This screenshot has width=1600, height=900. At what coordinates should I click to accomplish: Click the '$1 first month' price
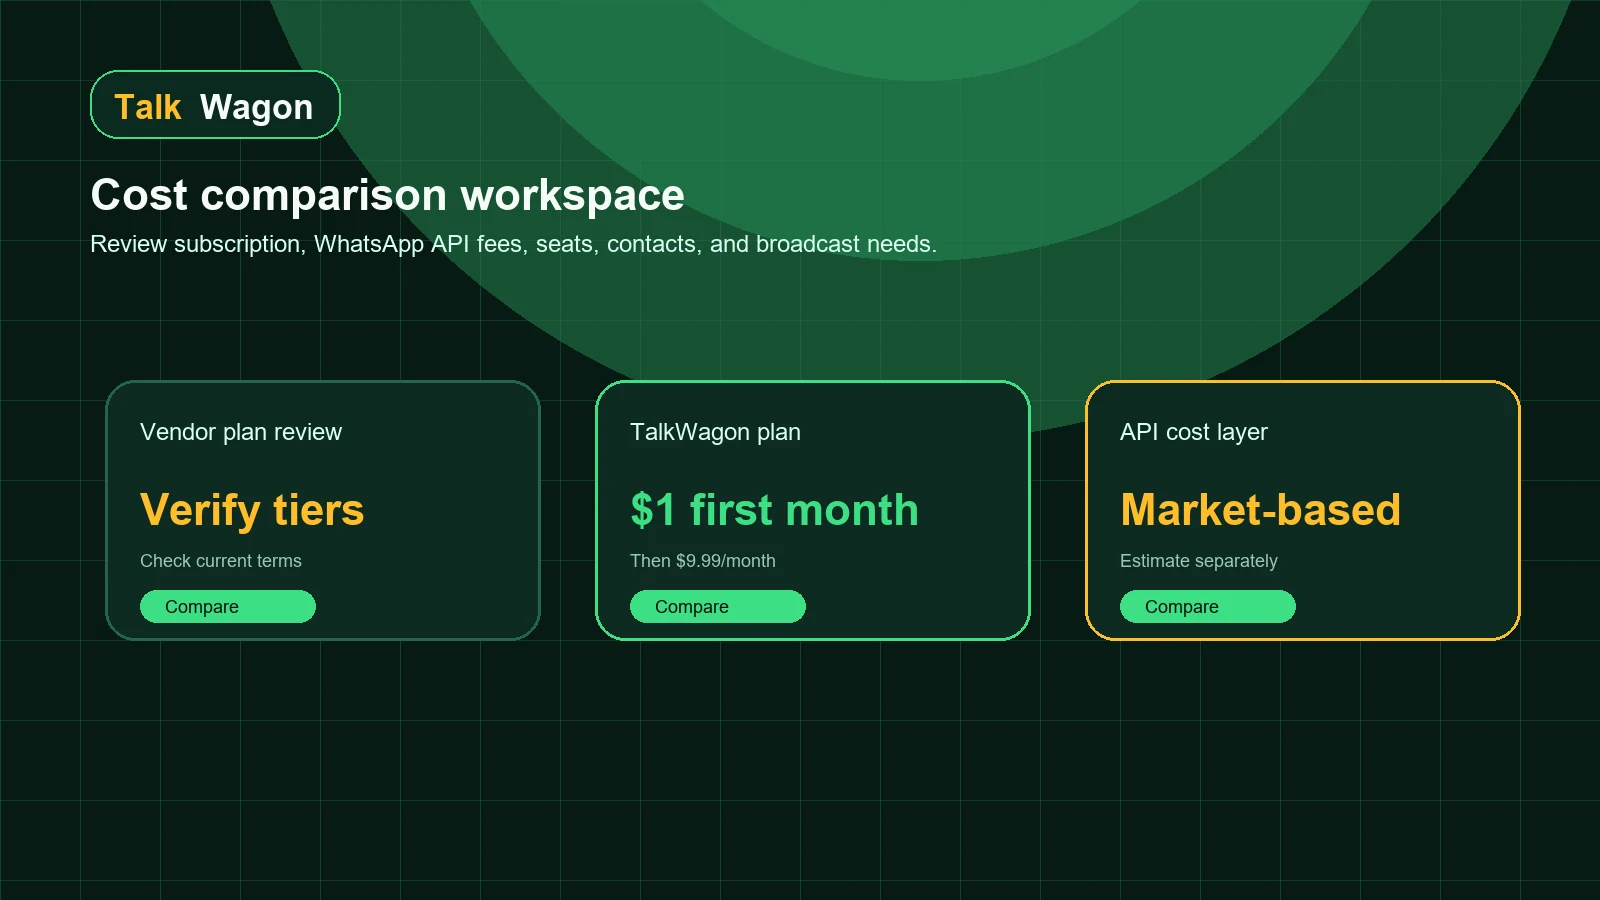coord(774,510)
